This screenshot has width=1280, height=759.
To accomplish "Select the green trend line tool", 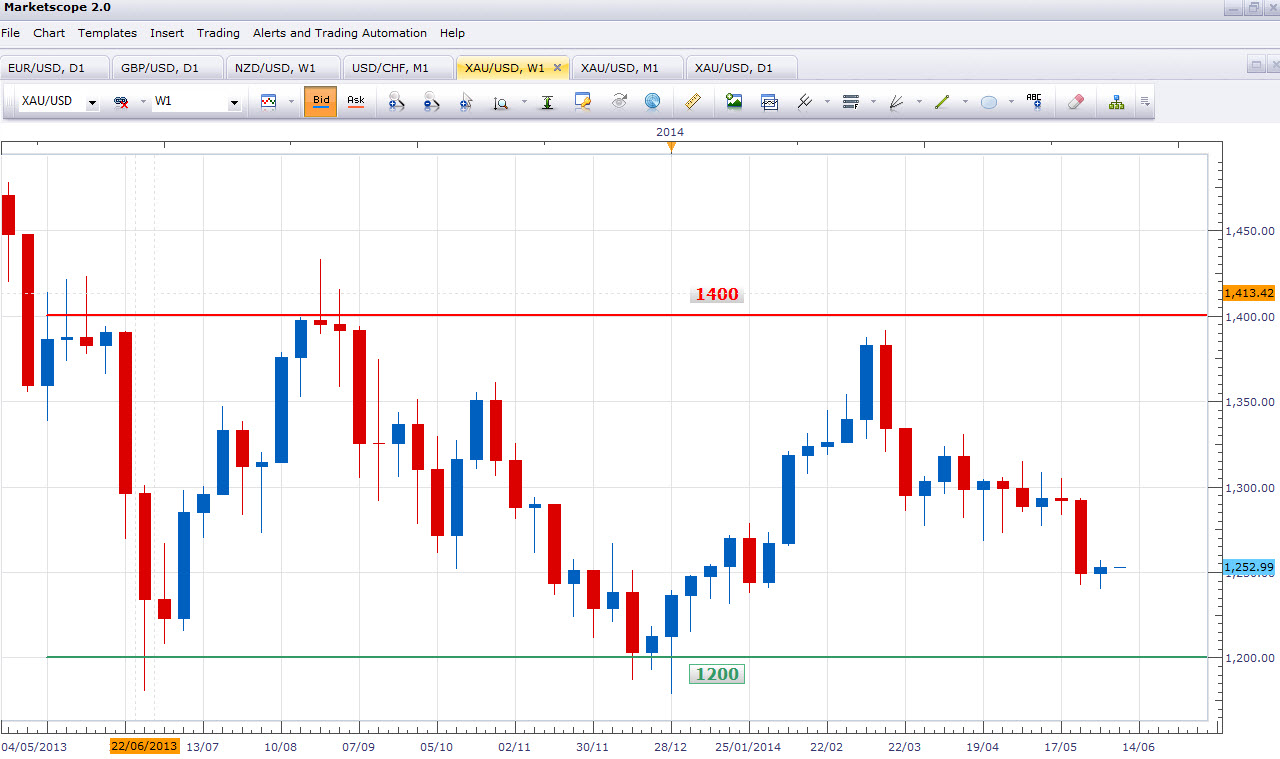I will (941, 102).
